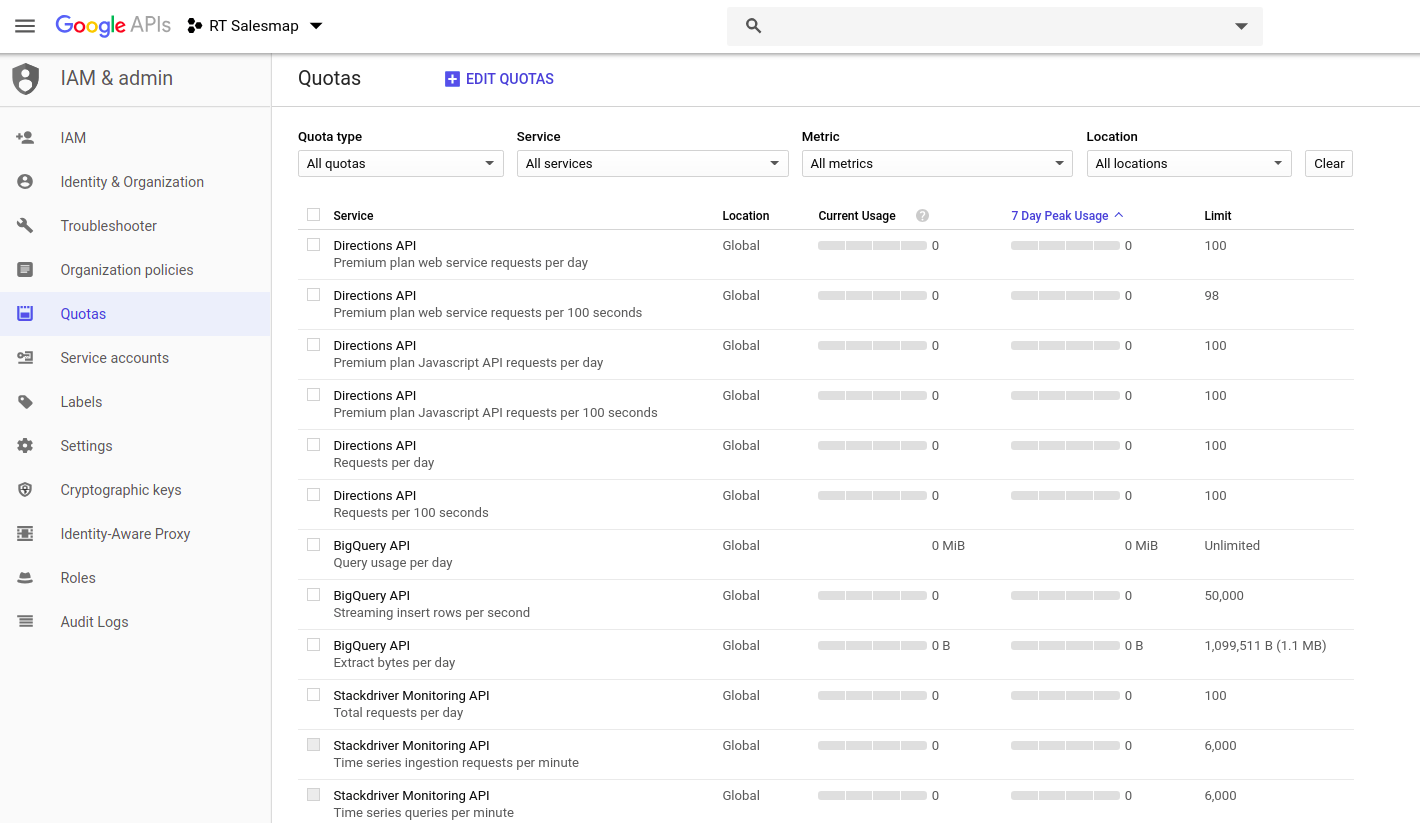The image size is (1420, 823).
Task: Click the Roles hat icon
Action: click(x=25, y=578)
